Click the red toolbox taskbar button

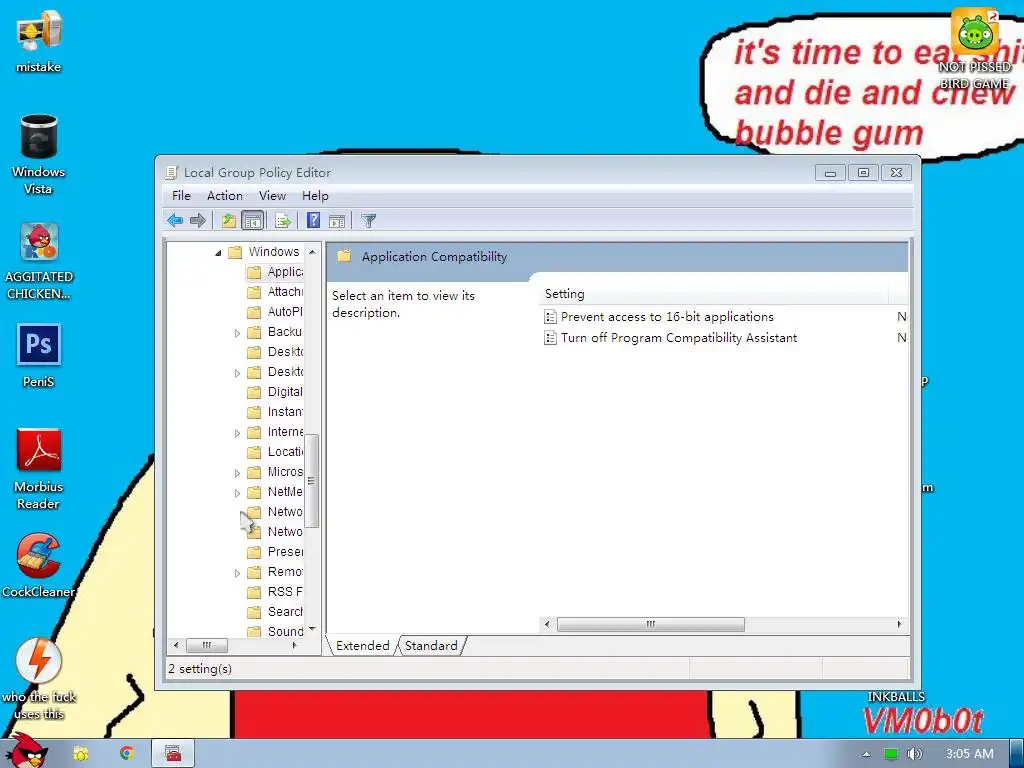pos(173,754)
